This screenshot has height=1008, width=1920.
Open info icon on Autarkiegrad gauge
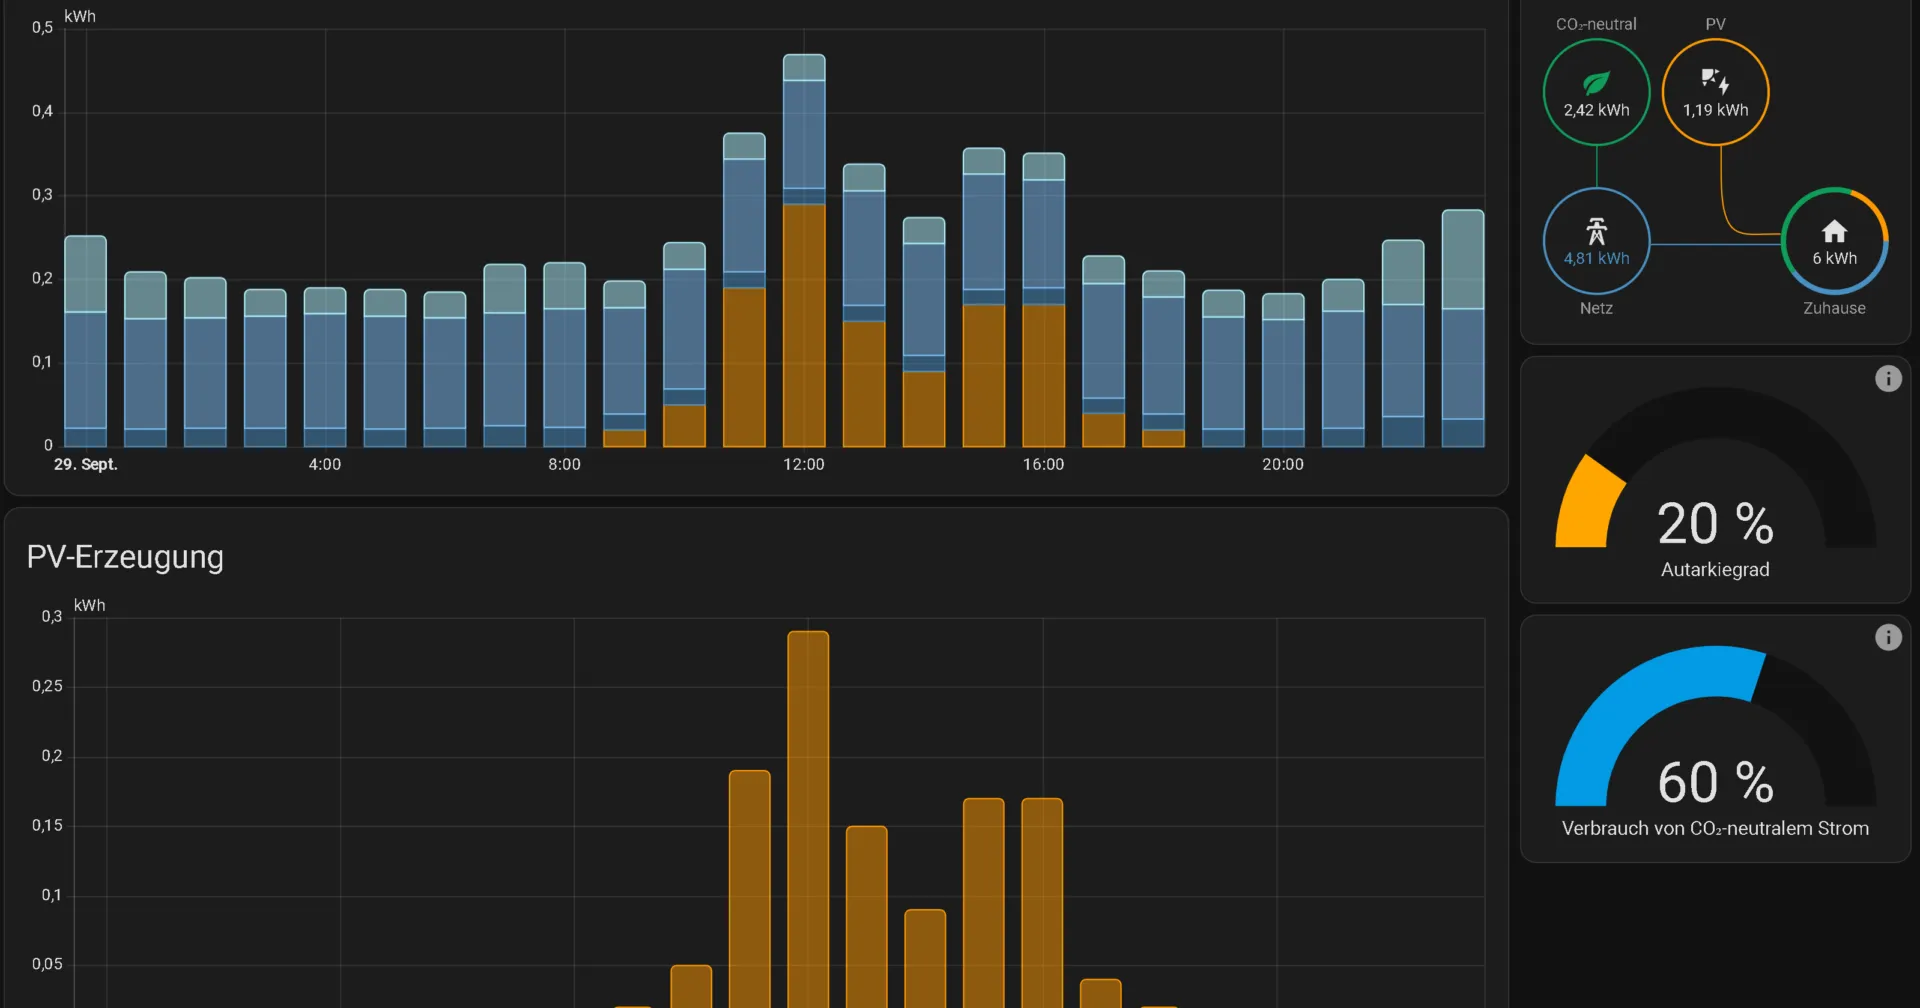point(1888,379)
